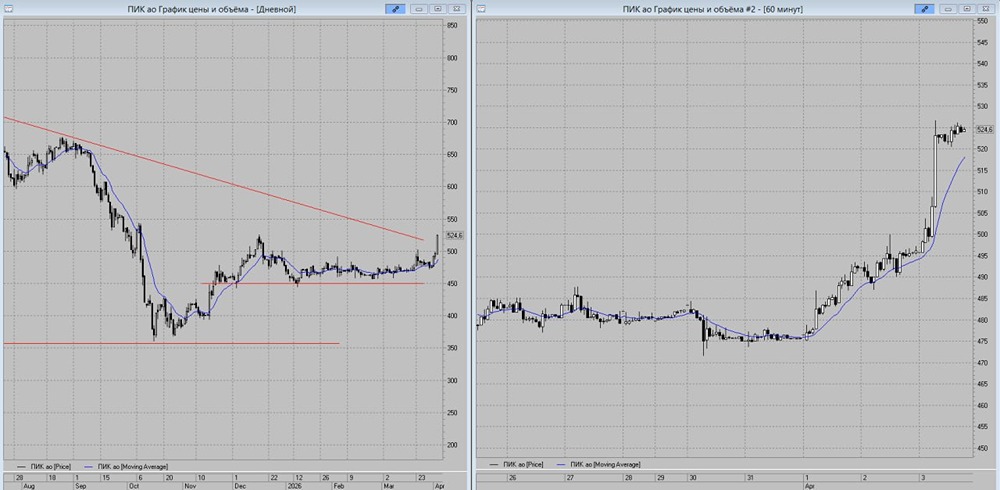Click the red horizontal support line near 355

tap(171, 344)
